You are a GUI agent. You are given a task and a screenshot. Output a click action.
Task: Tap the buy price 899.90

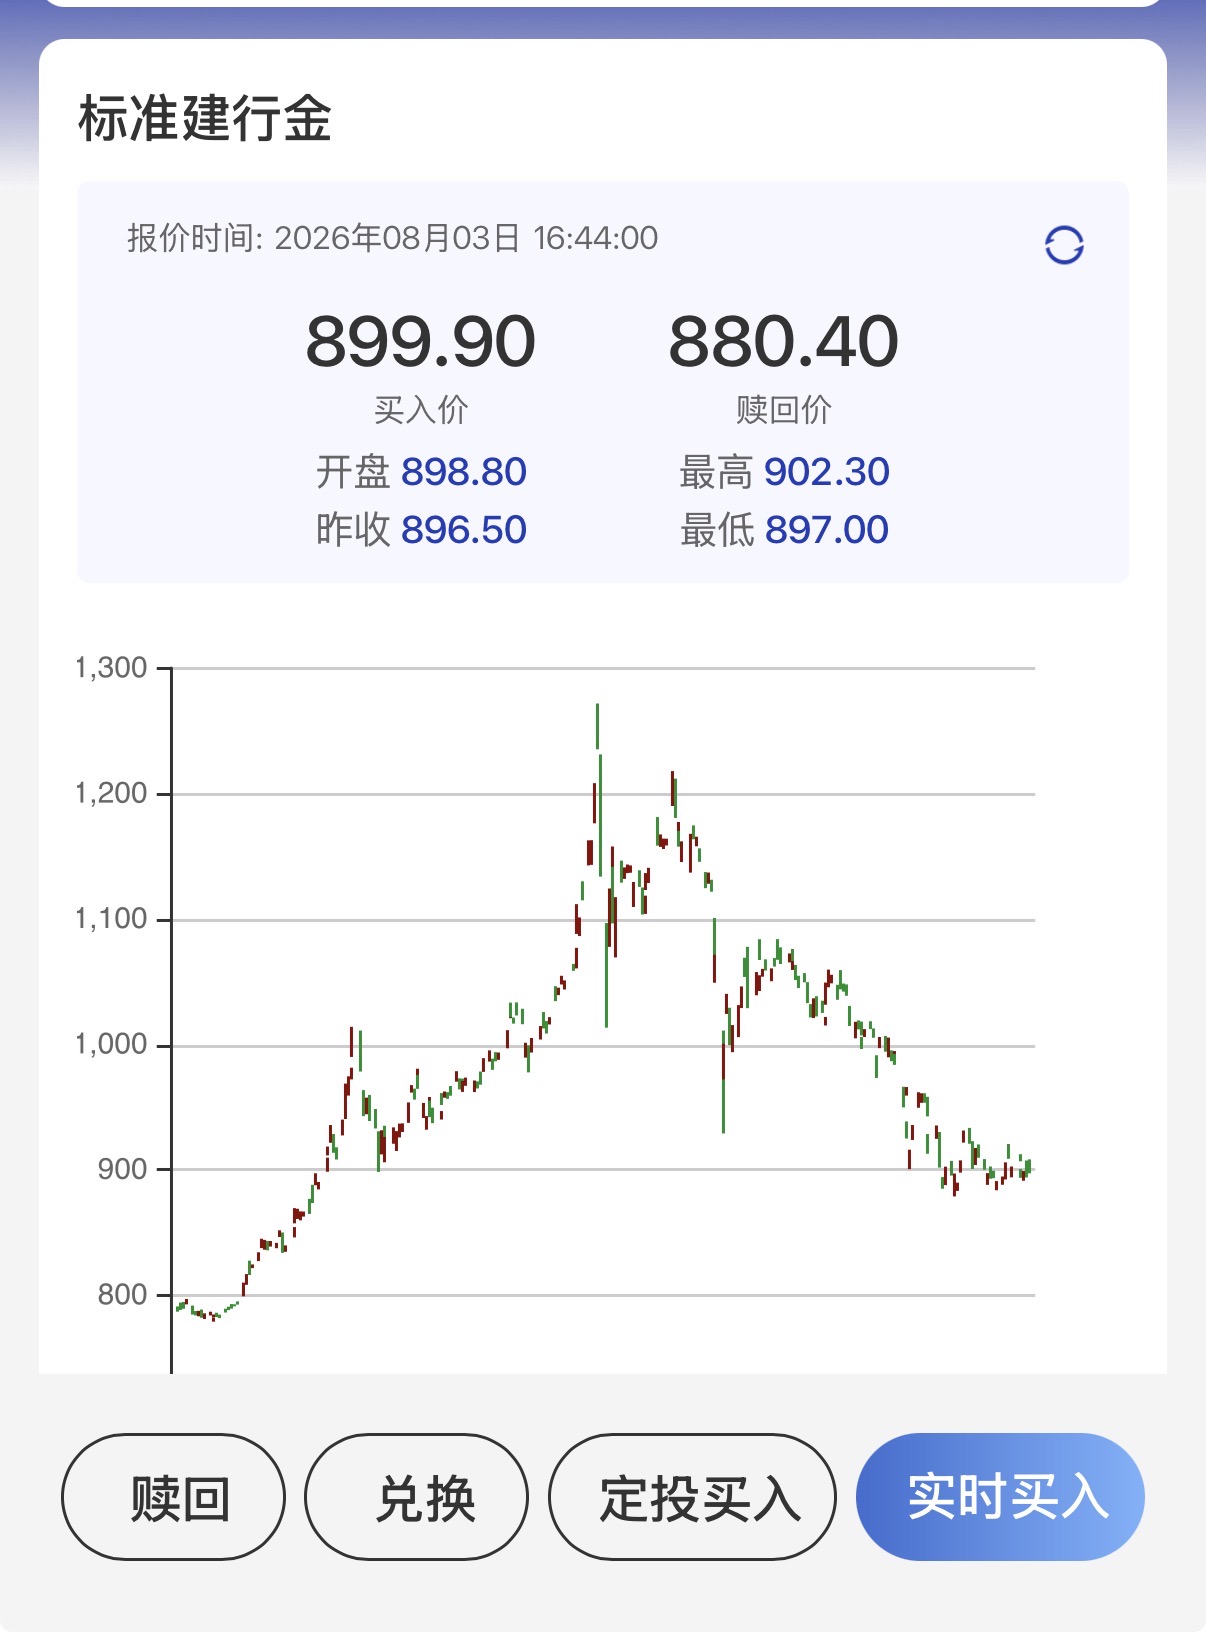click(x=420, y=341)
